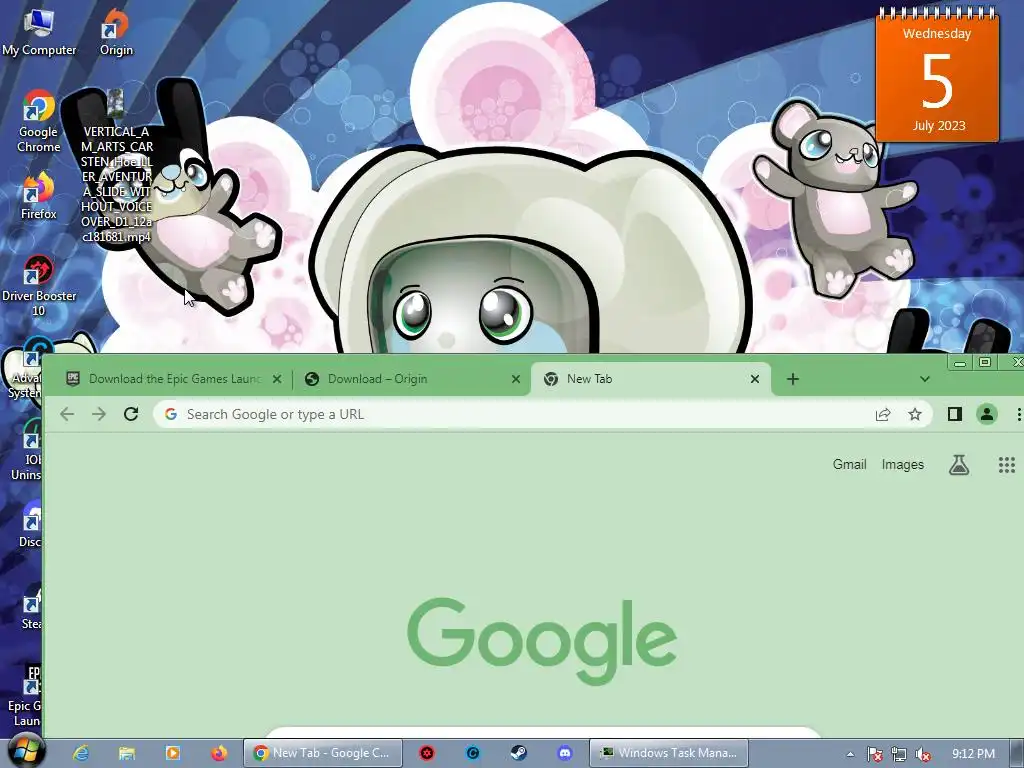This screenshot has width=1024, height=768.
Task: Open the blue circular taskbar app icon
Action: pyautogui.click(x=473, y=753)
